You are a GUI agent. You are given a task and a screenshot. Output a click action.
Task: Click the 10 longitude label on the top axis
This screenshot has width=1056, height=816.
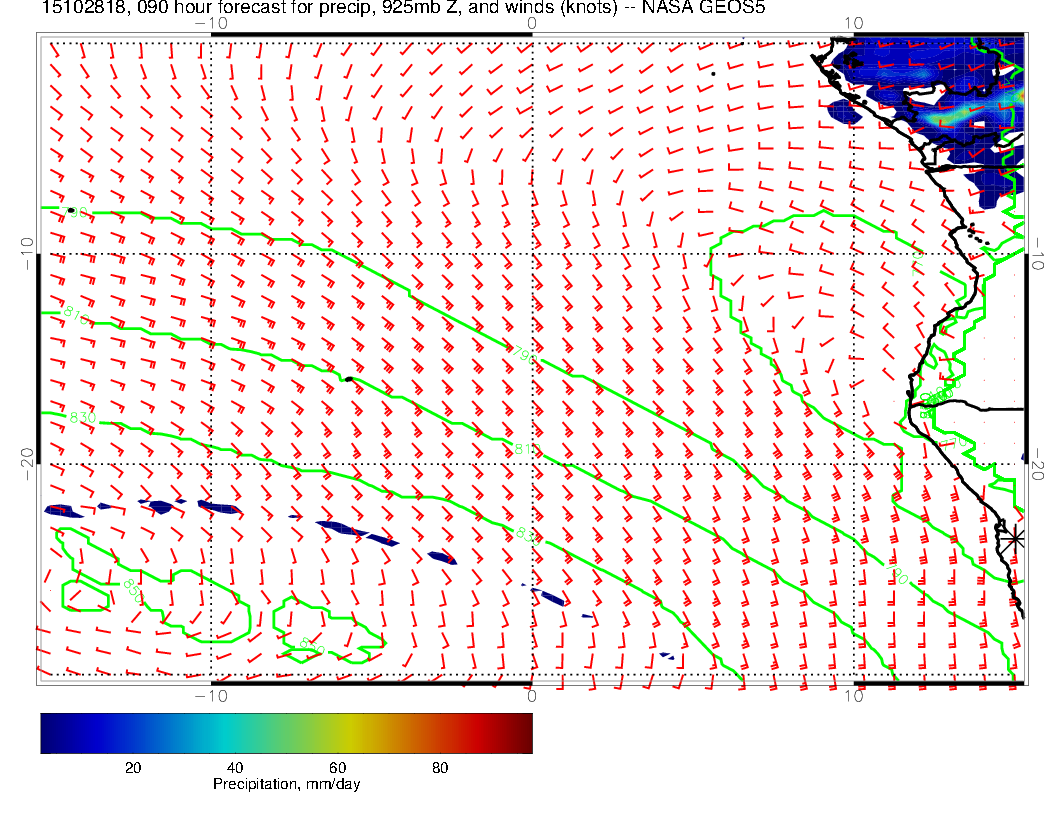click(852, 23)
